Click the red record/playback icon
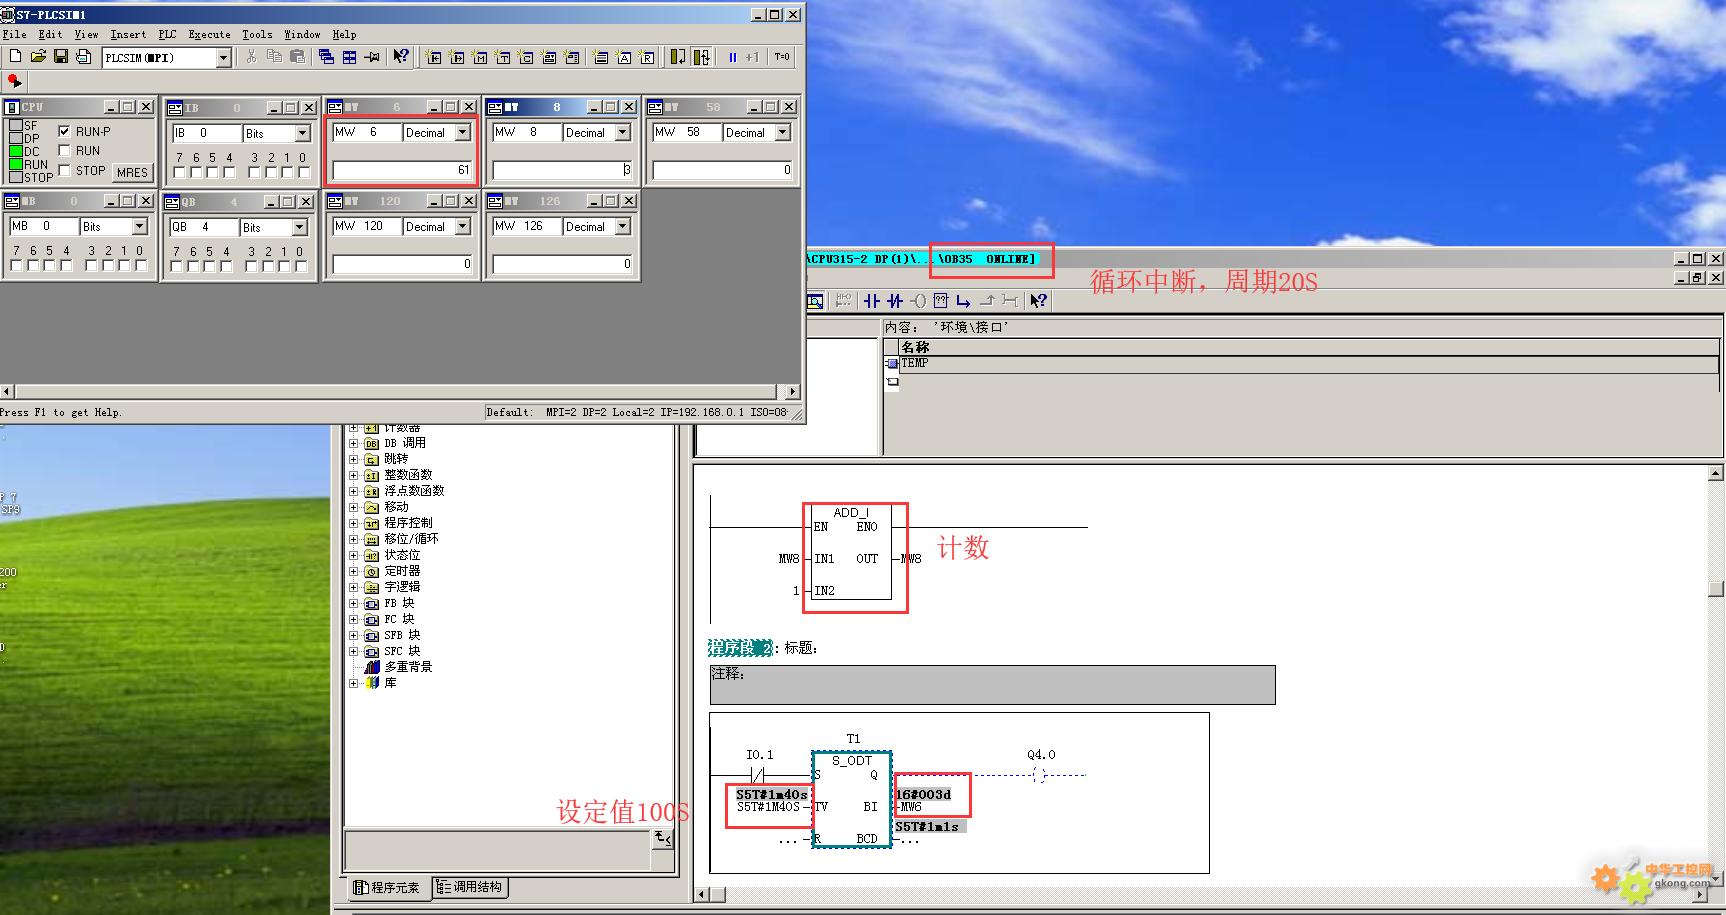 14,81
